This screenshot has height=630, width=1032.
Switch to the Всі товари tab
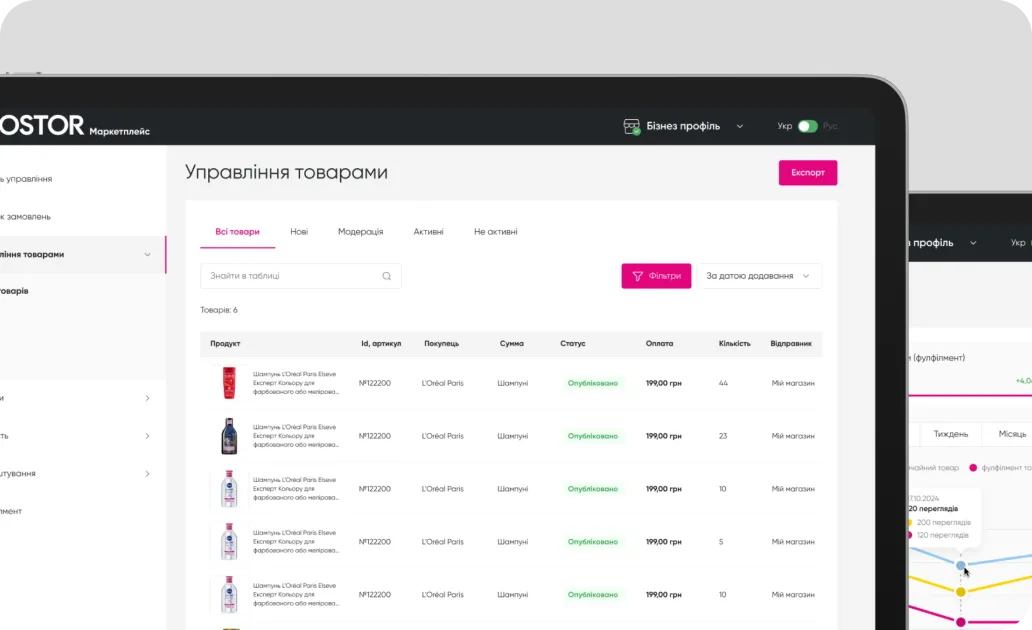pyautogui.click(x=237, y=232)
